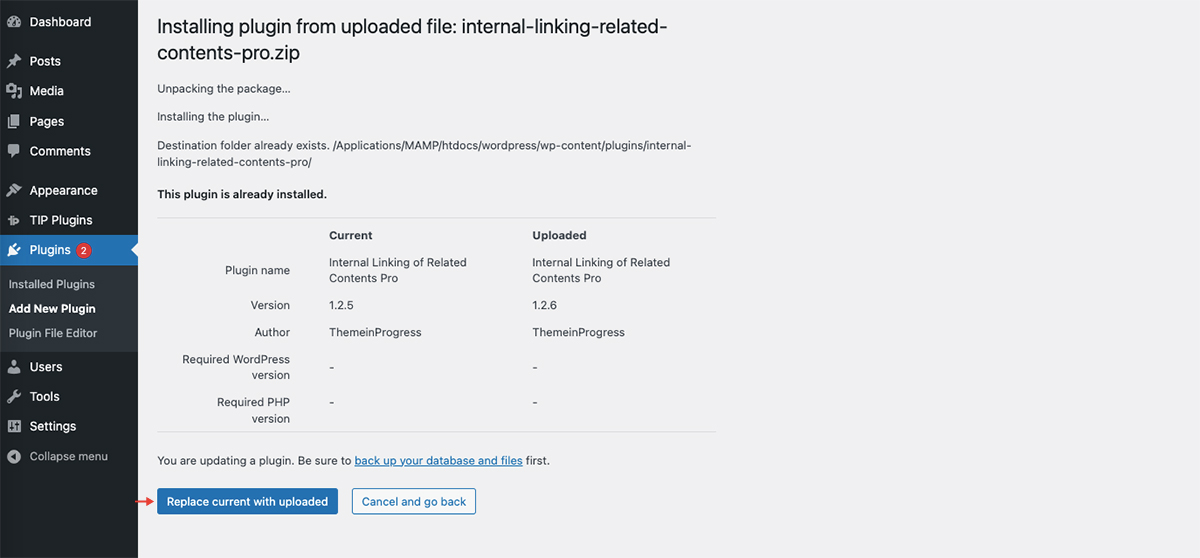Screen dimensions: 1200x558
Task: Click the Settings sliders icon
Action: coord(14,426)
